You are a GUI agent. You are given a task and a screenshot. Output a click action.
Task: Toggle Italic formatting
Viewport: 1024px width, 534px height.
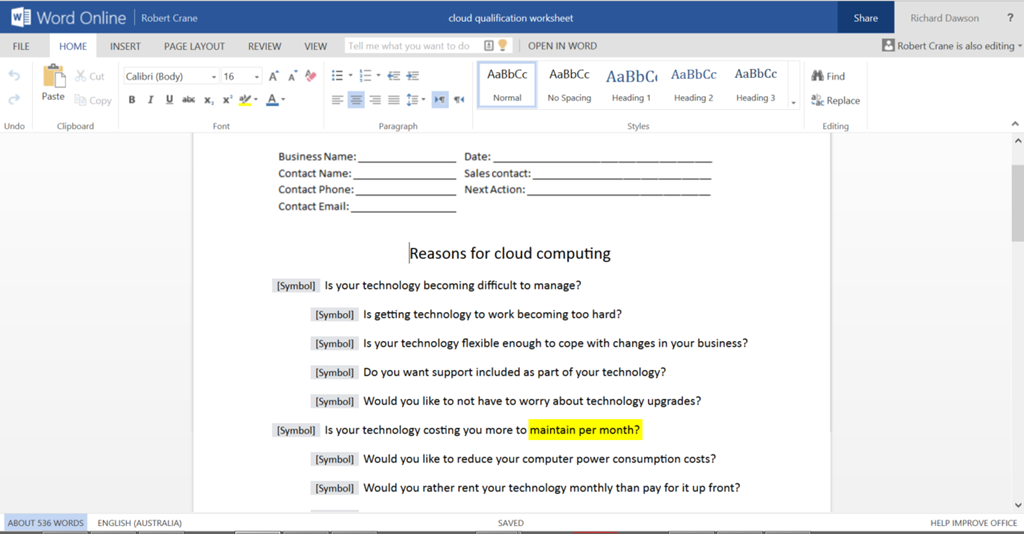tap(150, 100)
